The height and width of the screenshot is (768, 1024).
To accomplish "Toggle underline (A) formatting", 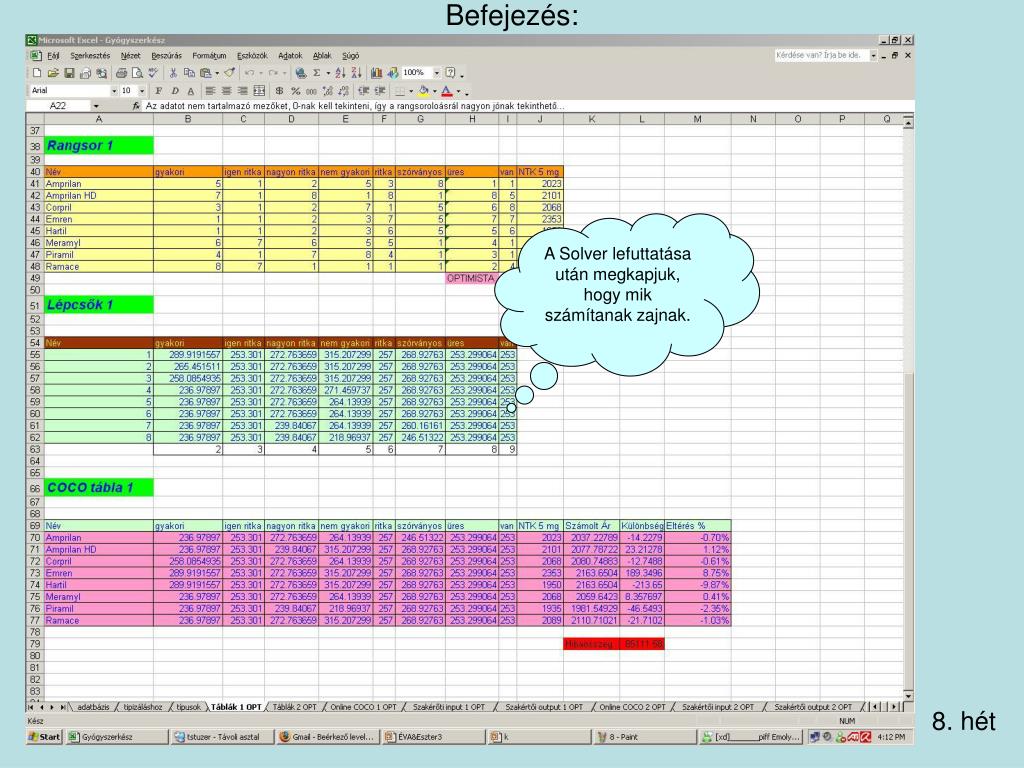I will tap(191, 91).
